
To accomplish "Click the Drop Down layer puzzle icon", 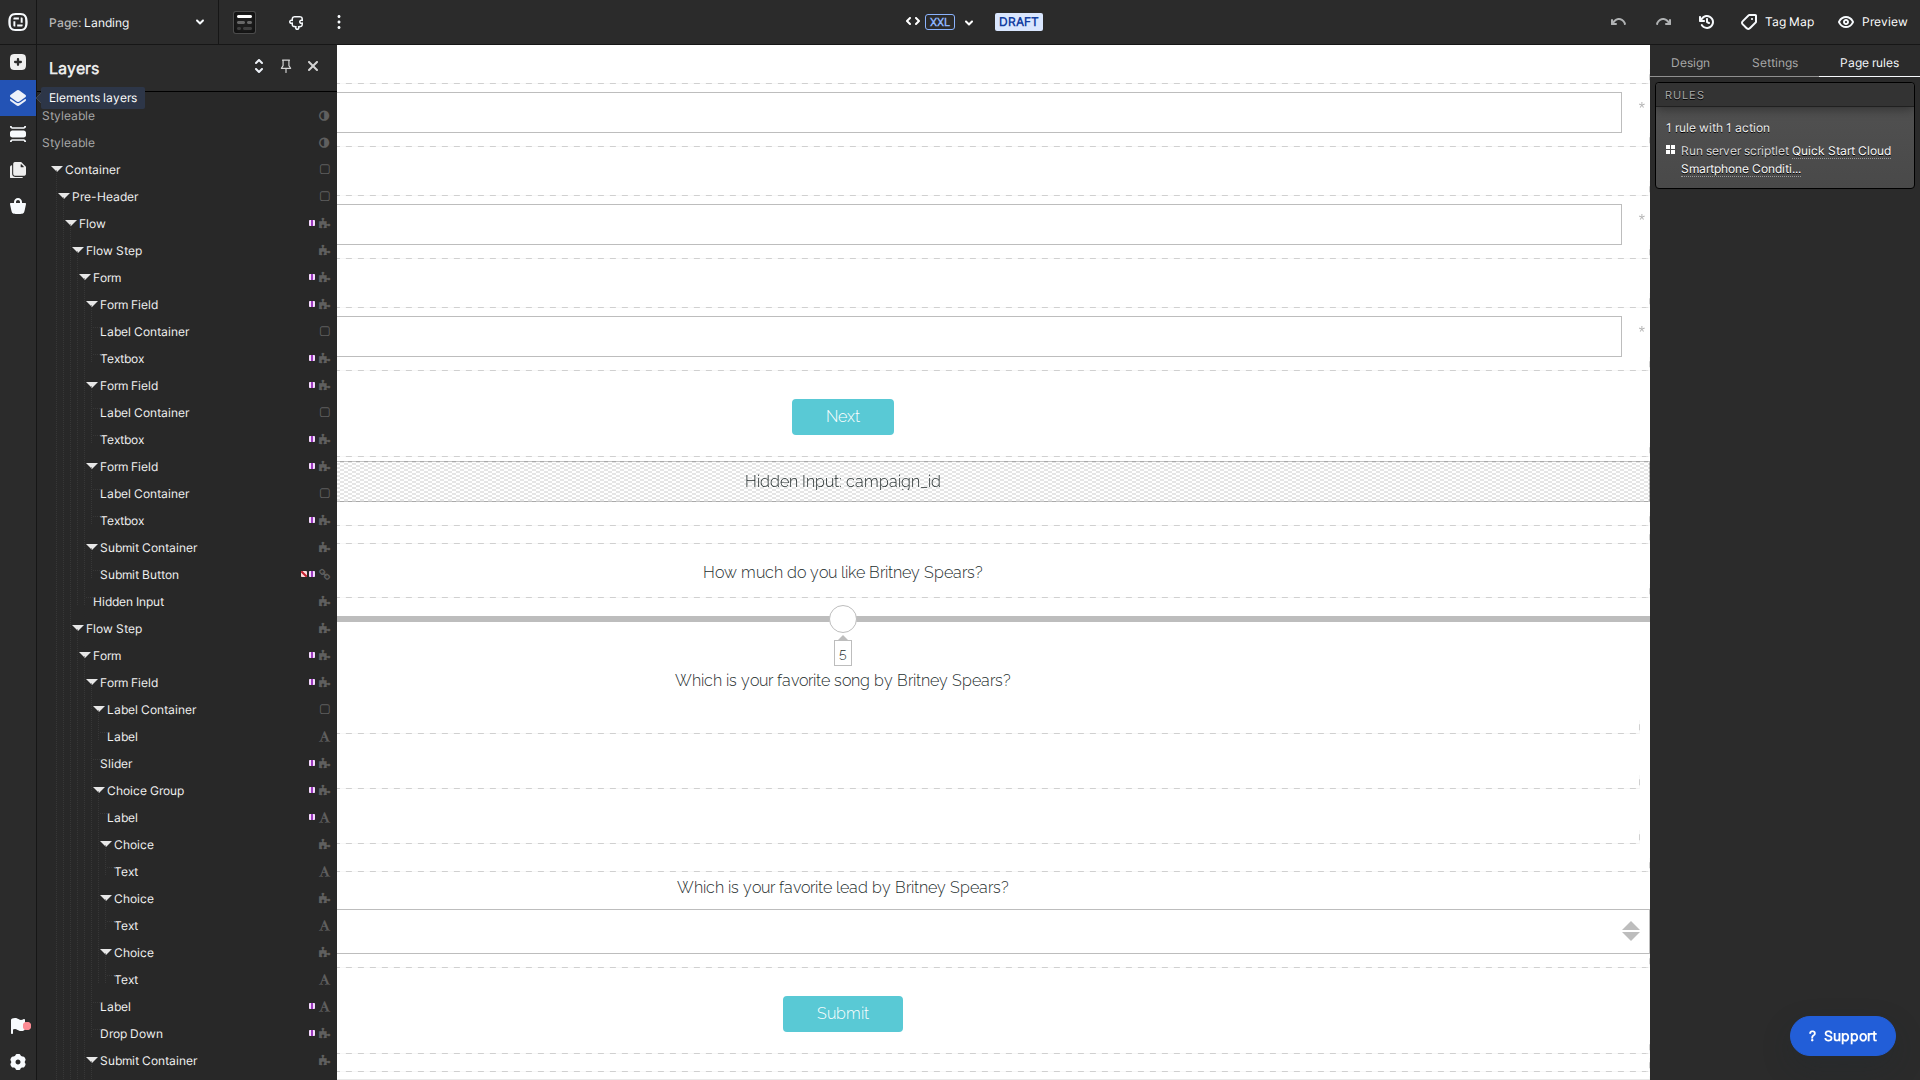I will pos(324,1034).
